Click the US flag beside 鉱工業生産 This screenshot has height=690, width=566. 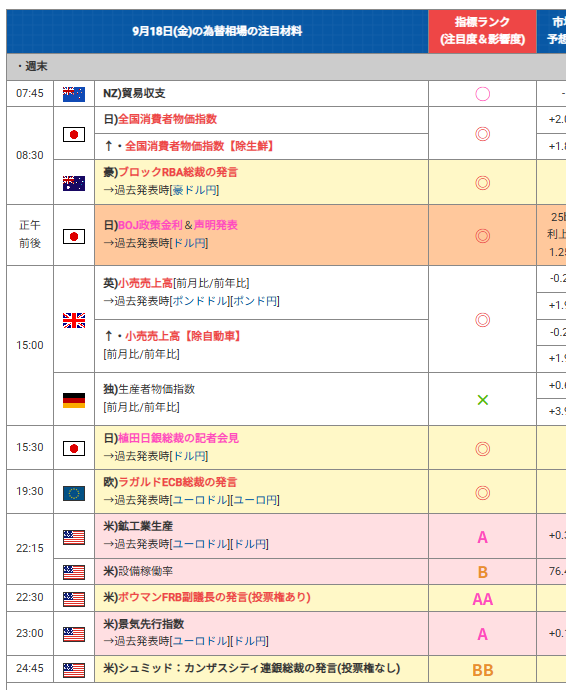point(74,537)
